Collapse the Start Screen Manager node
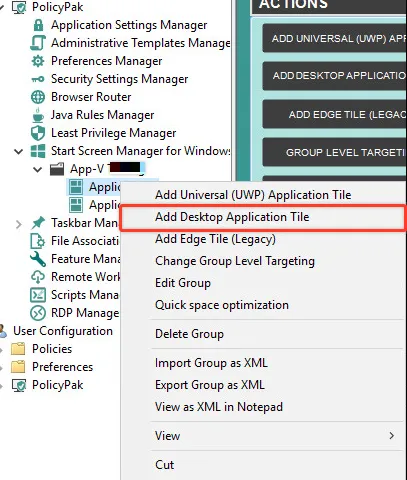The image size is (407, 480). pyautogui.click(x=19, y=152)
